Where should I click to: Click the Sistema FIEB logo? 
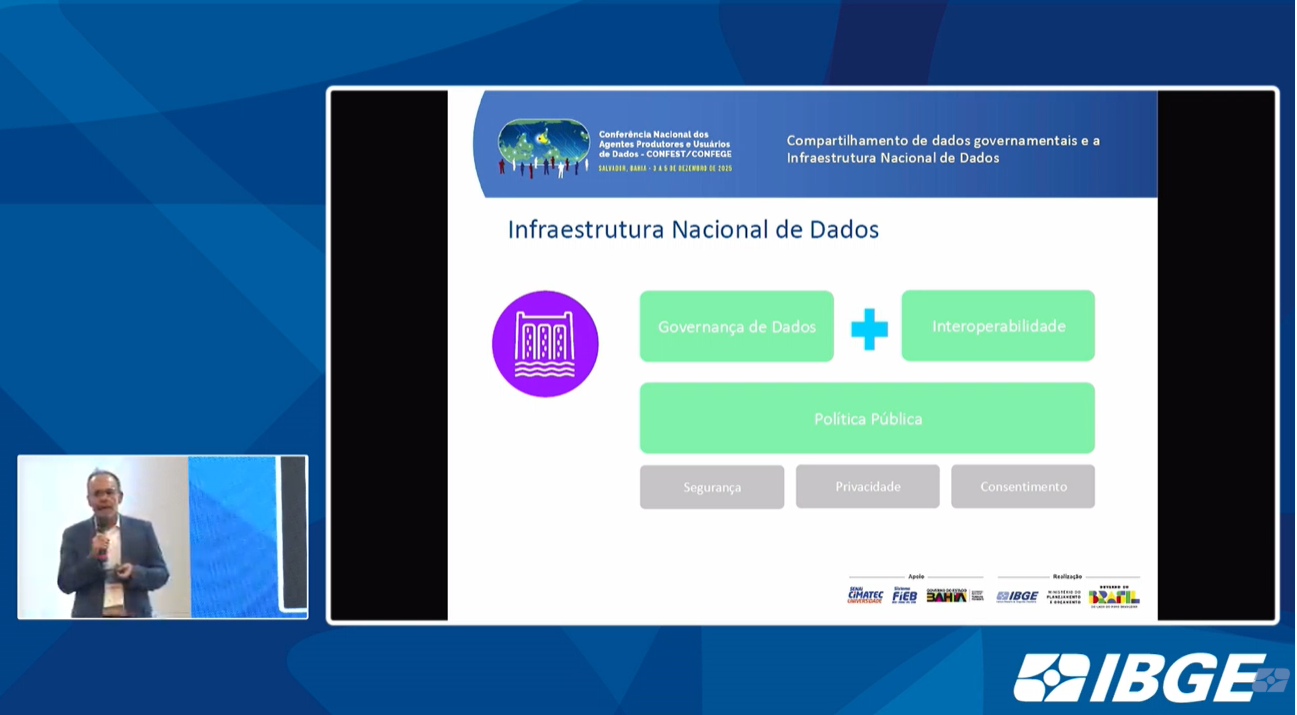pyautogui.click(x=904, y=596)
